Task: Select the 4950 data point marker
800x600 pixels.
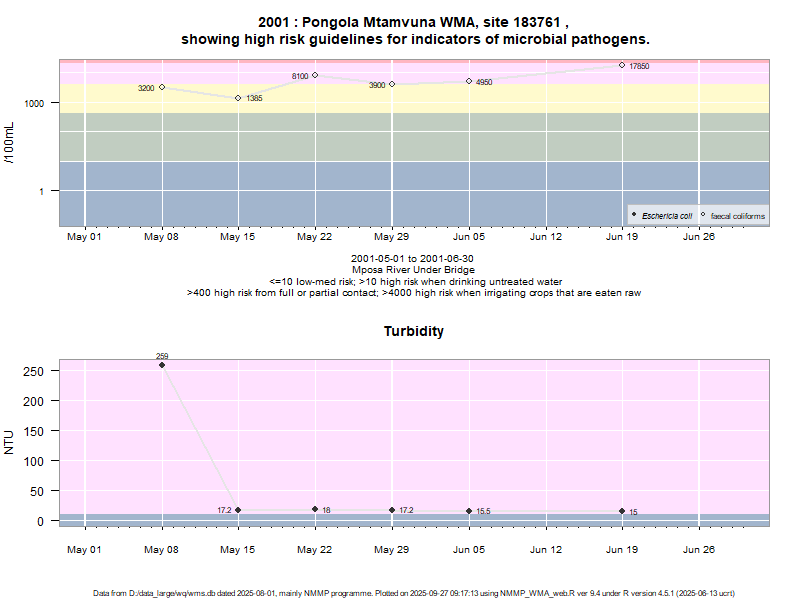Action: click(468, 81)
